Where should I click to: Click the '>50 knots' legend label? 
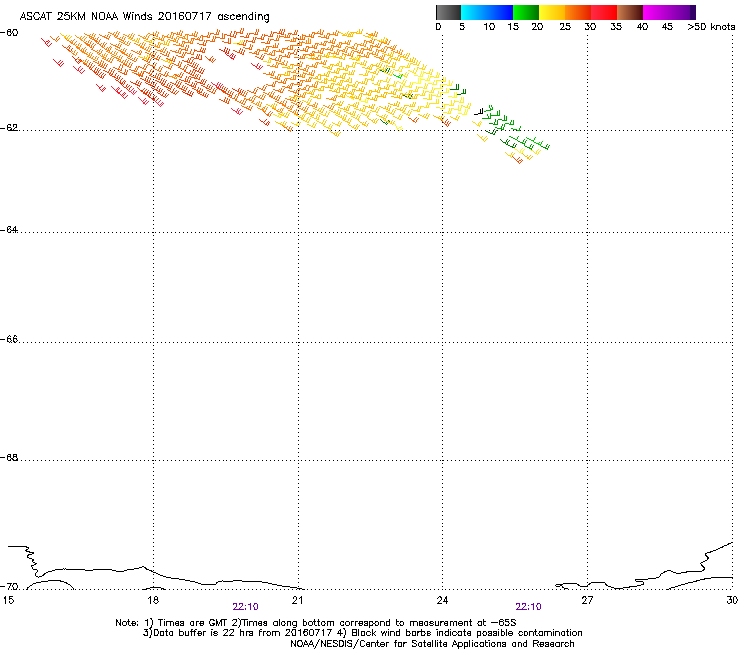pos(711,27)
